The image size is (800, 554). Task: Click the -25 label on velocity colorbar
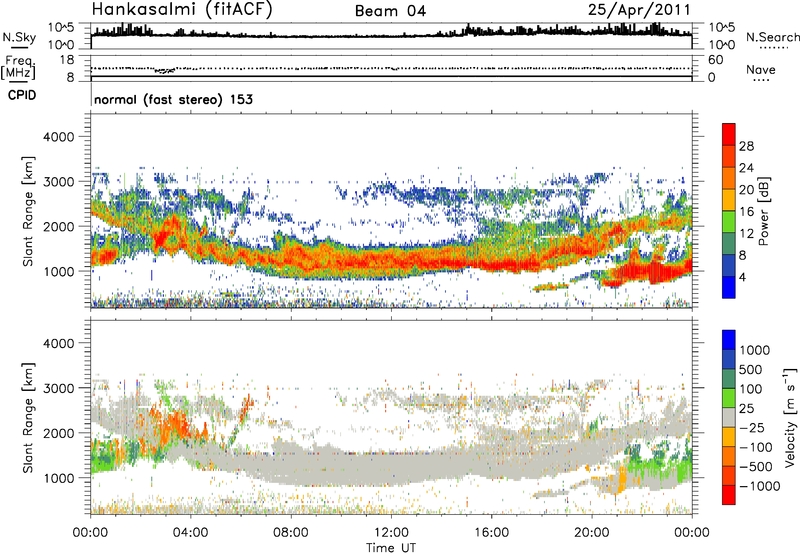point(753,427)
